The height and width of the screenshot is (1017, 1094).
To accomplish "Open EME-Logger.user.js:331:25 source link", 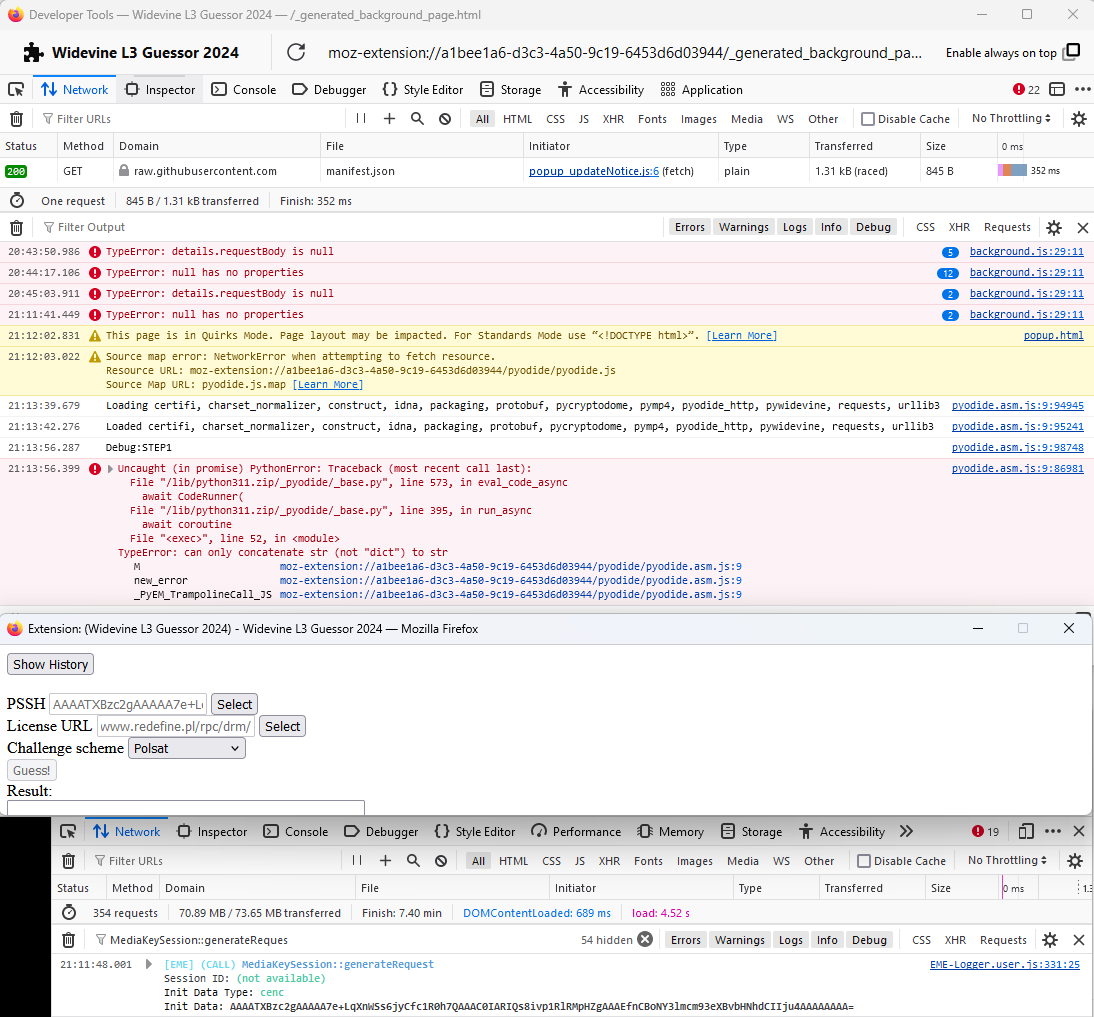I will (x=1005, y=964).
